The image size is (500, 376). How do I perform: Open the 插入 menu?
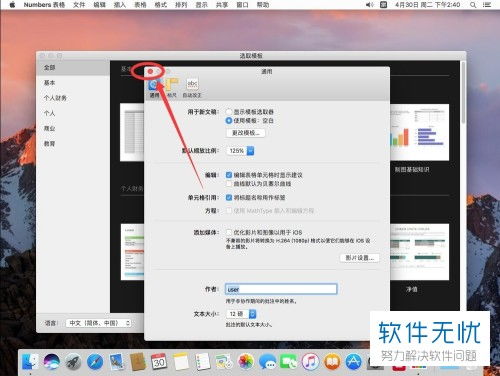(120, 5)
